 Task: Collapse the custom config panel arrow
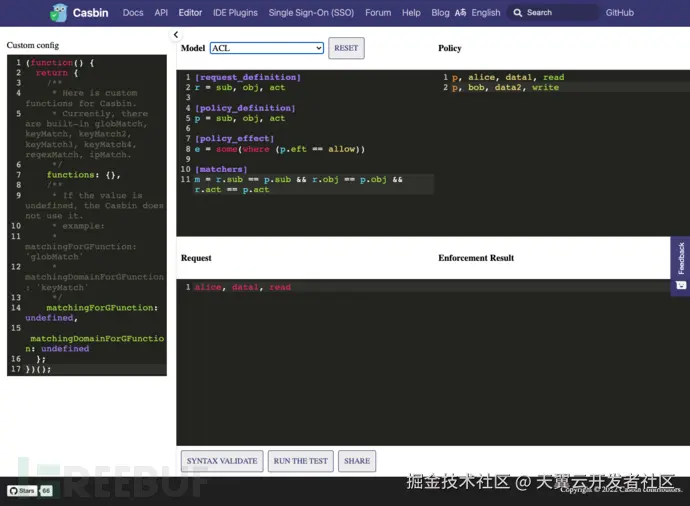pos(176,34)
